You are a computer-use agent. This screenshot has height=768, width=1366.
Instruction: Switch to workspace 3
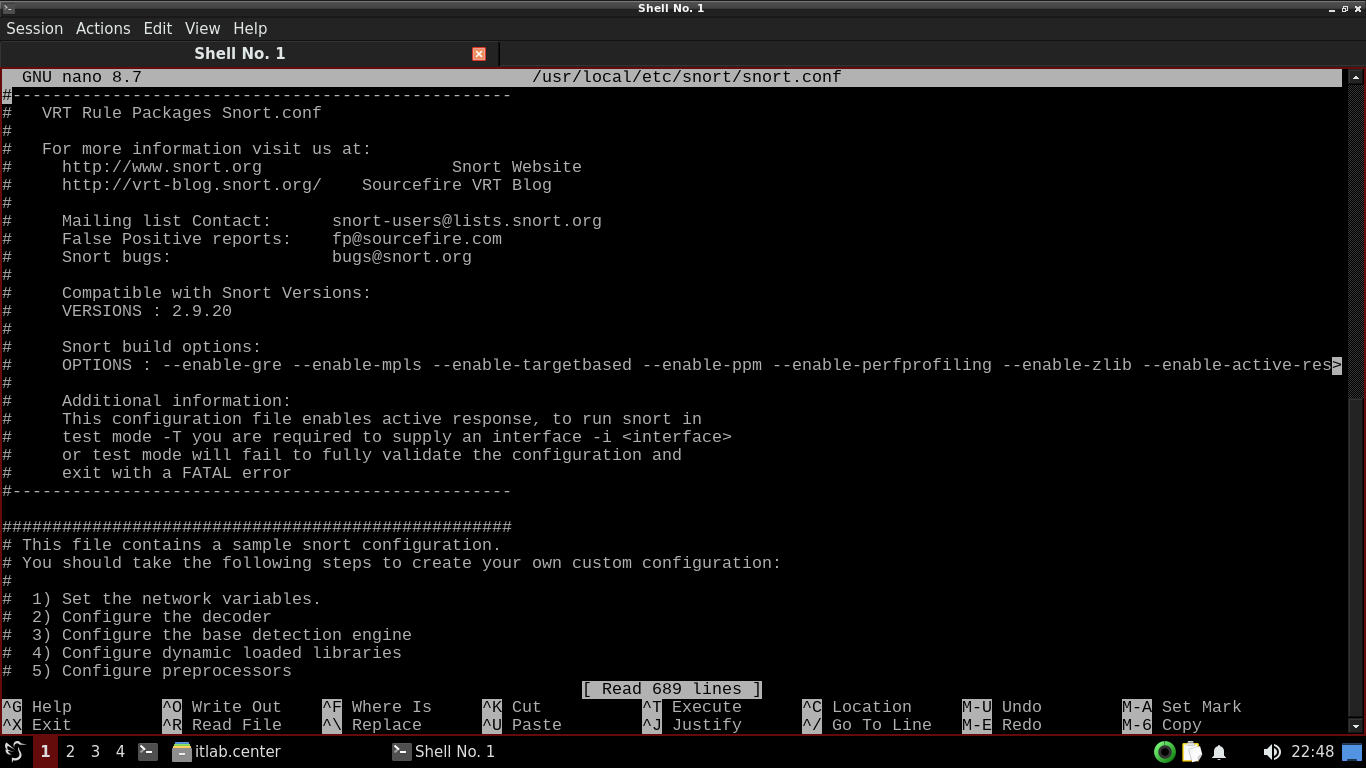pos(95,751)
